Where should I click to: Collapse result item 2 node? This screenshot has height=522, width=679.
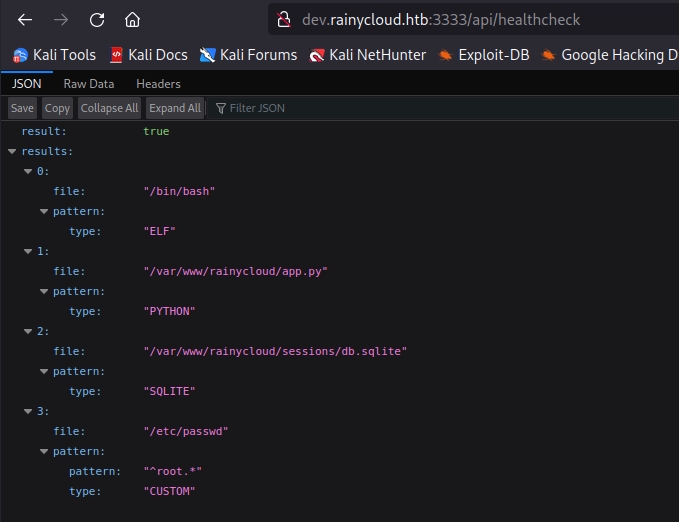[28, 331]
